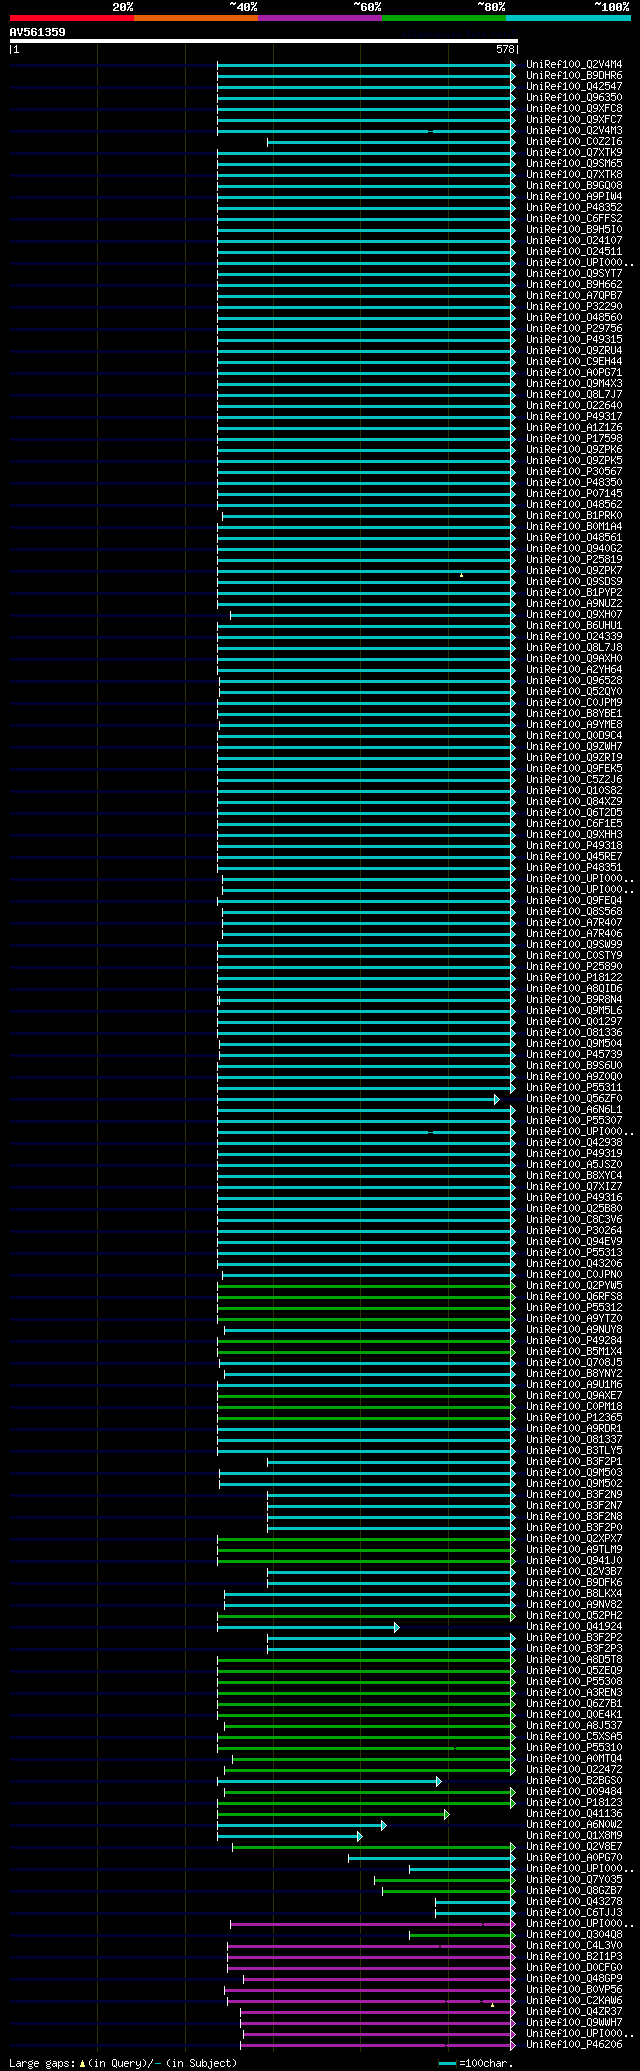Select label UniRef100_B6UHU1
Screen dimensions: 640x2071
(x=574, y=626)
